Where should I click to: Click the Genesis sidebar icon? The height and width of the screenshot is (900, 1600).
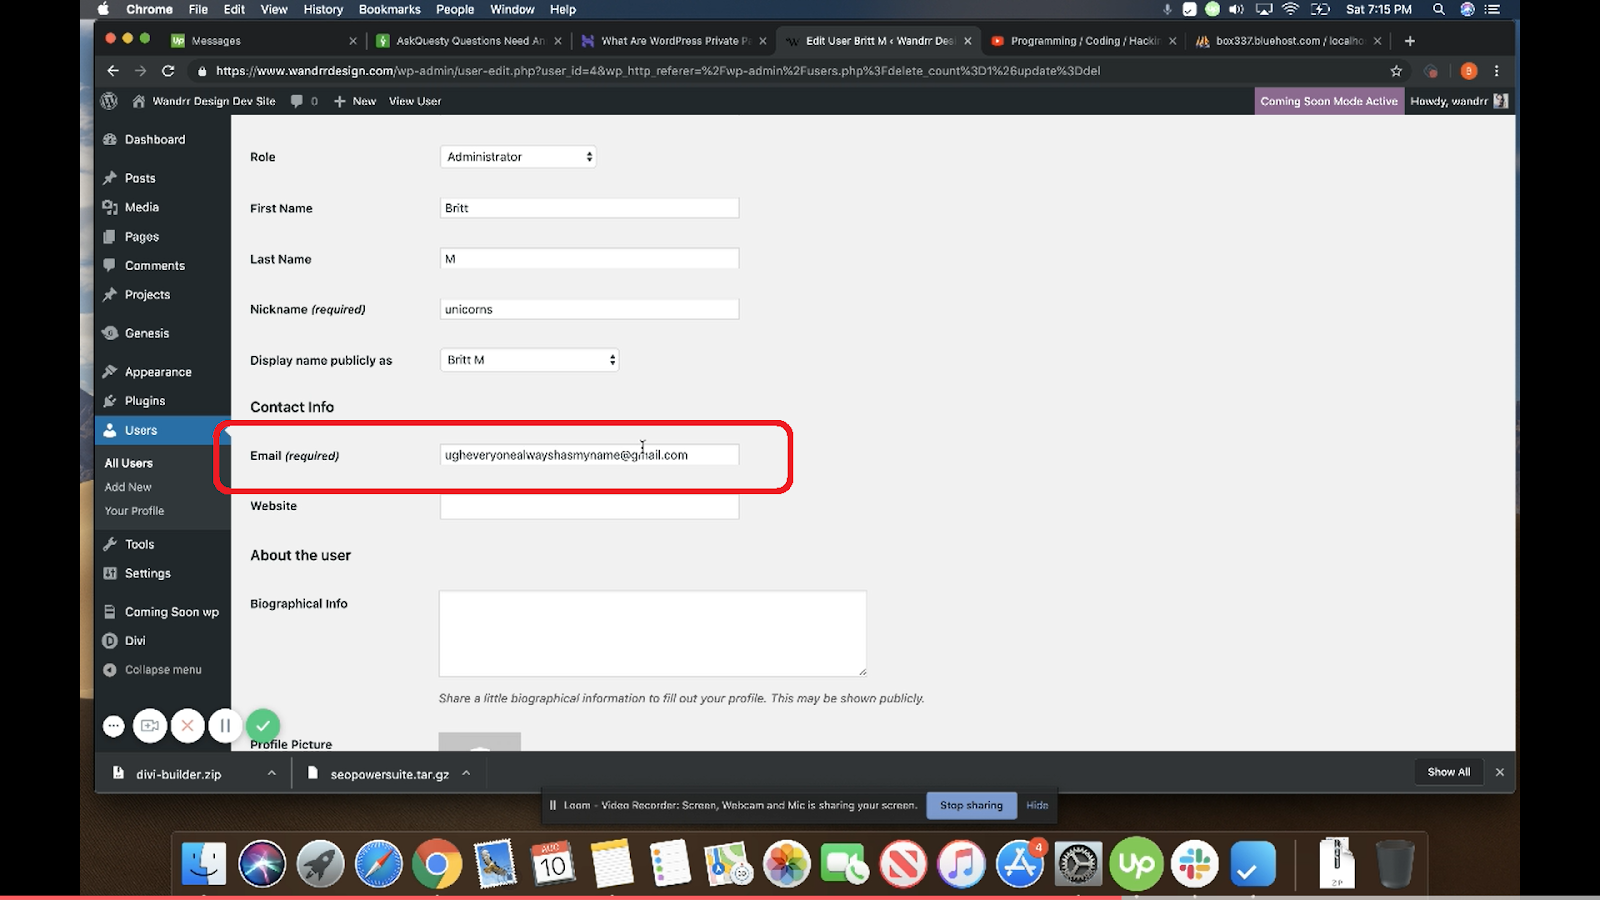(112, 332)
